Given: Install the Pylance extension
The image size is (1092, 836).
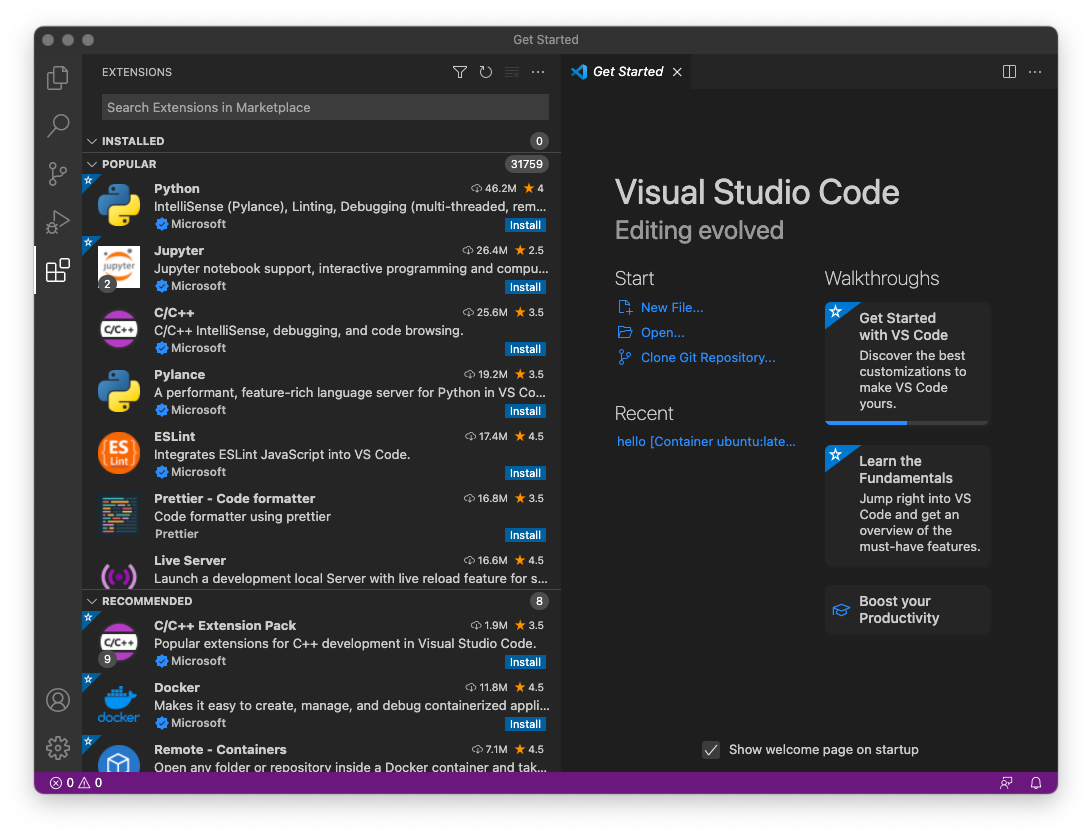Looking at the screenshot, I should pyautogui.click(x=525, y=411).
